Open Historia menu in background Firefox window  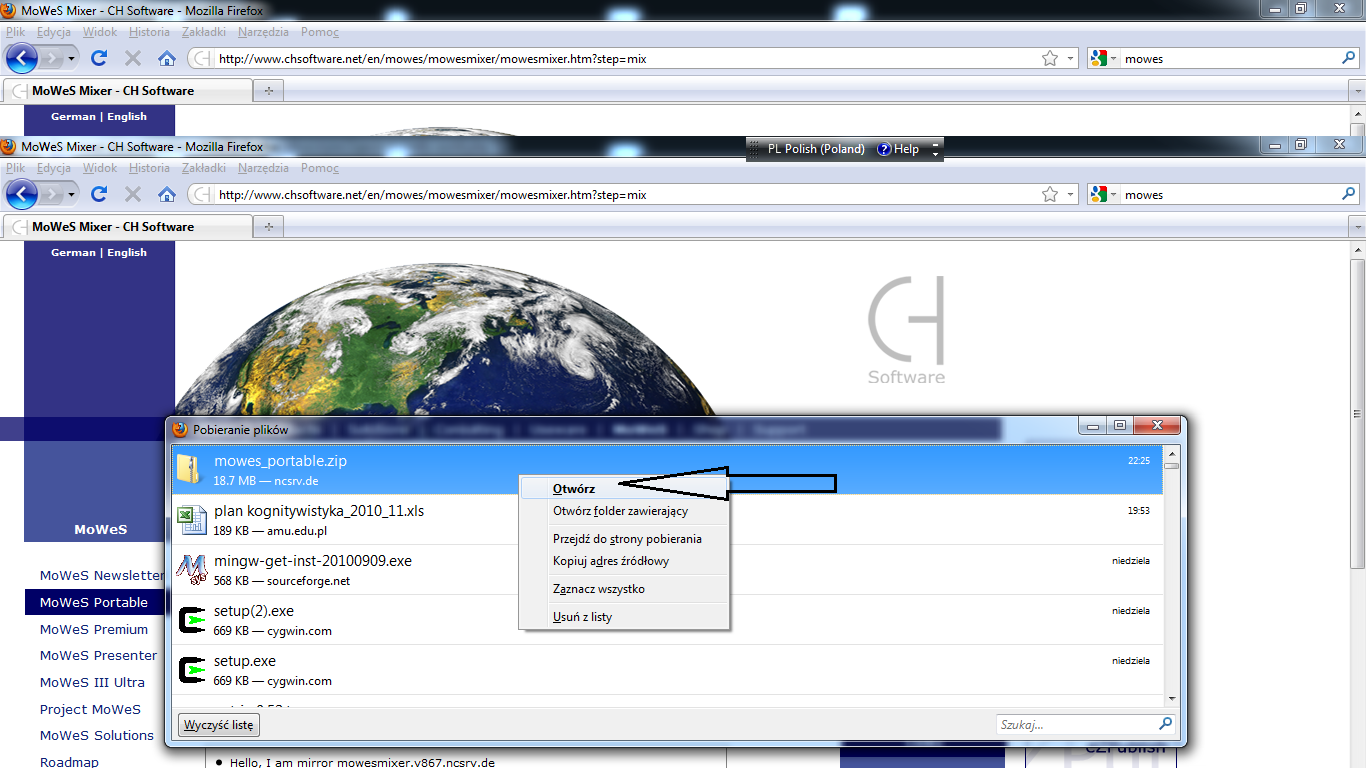(149, 32)
